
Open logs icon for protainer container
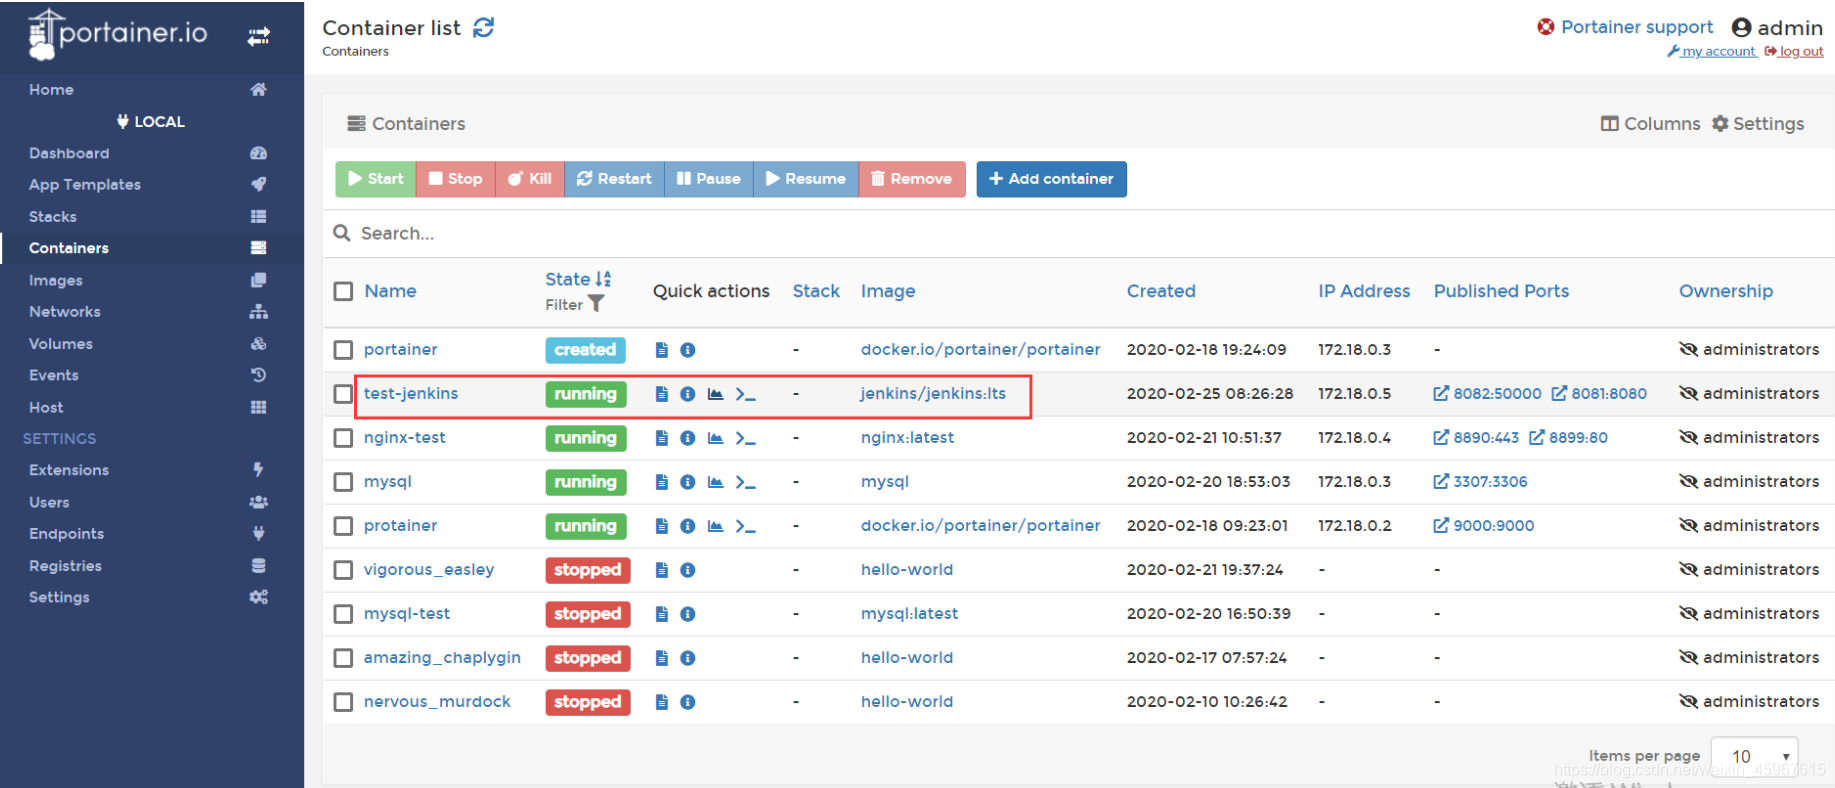[x=661, y=526]
